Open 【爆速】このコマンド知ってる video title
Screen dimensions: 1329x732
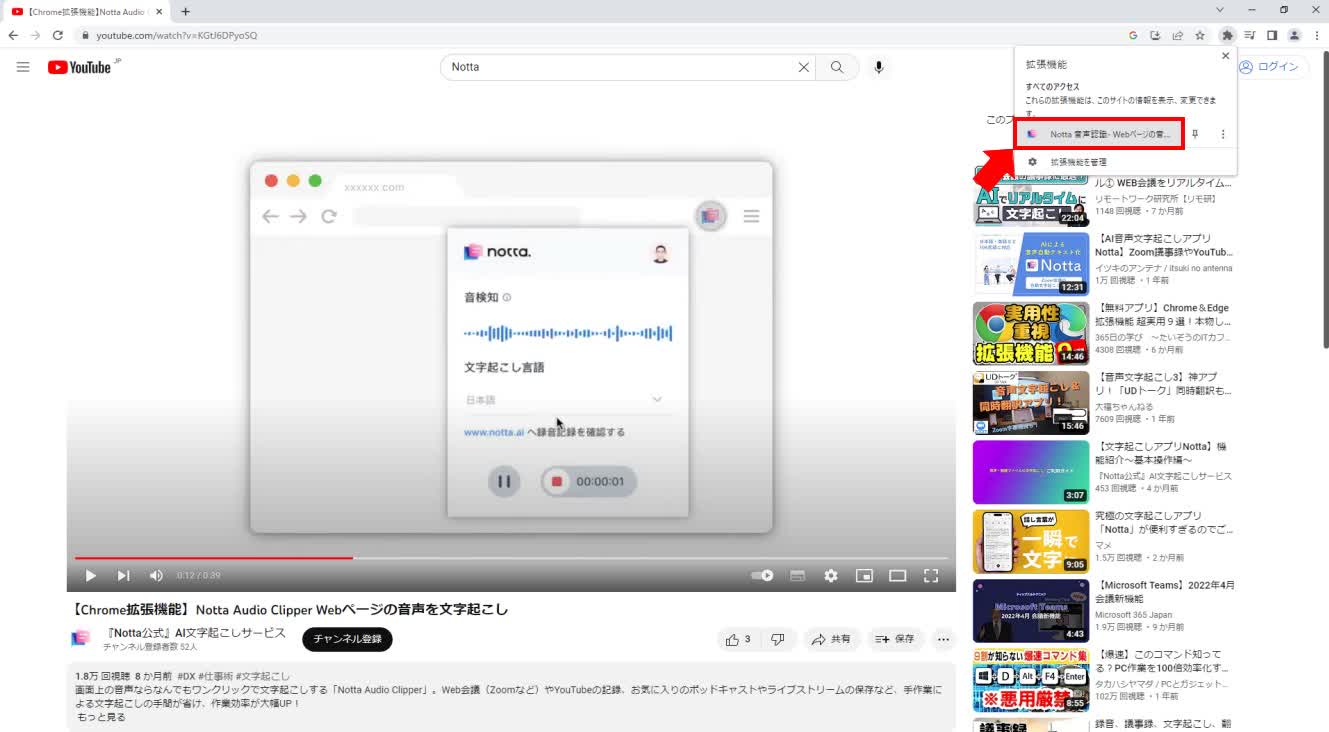[x=1164, y=661]
